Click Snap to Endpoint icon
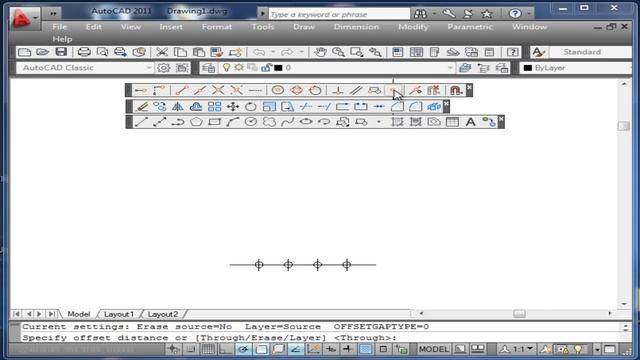This screenshot has height=360, width=640. (x=182, y=90)
